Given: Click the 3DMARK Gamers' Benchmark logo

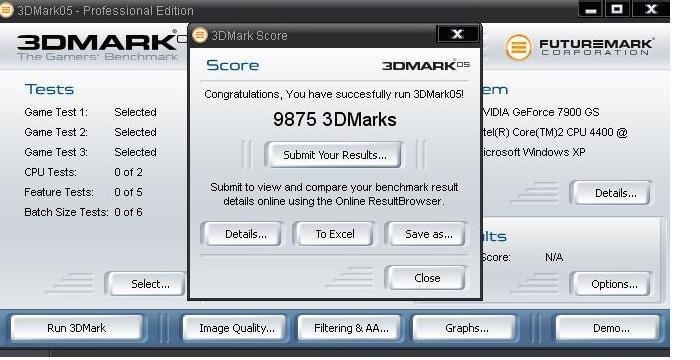Looking at the screenshot, I should click(101, 46).
